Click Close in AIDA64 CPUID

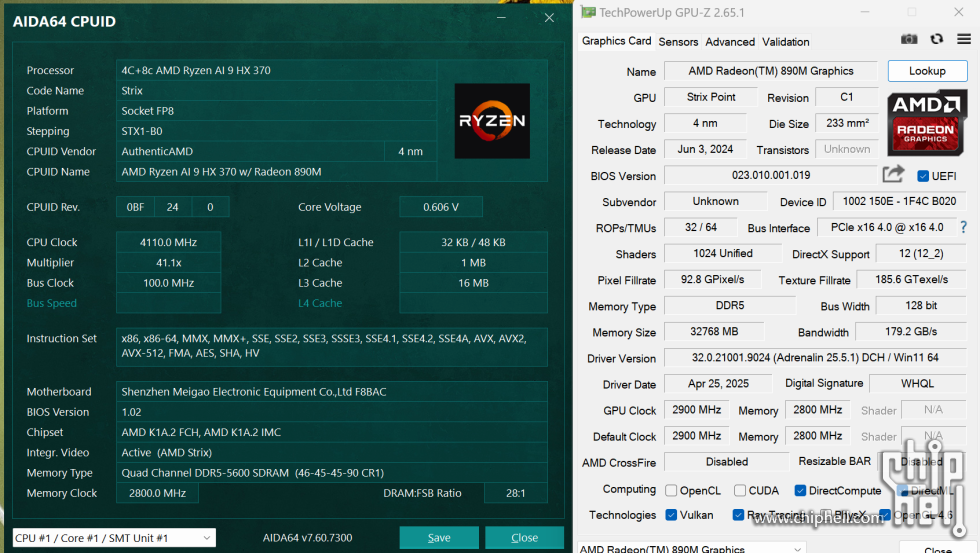click(524, 537)
